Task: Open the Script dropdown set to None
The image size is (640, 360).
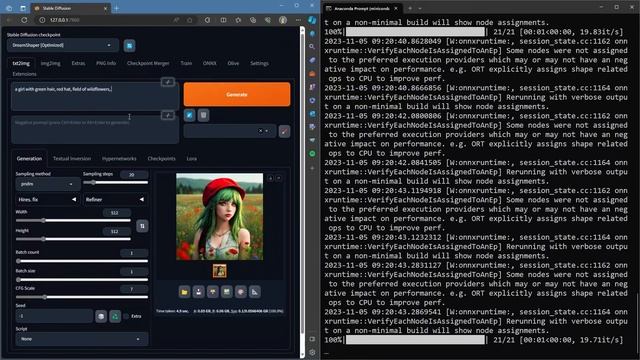Action: tap(82, 339)
